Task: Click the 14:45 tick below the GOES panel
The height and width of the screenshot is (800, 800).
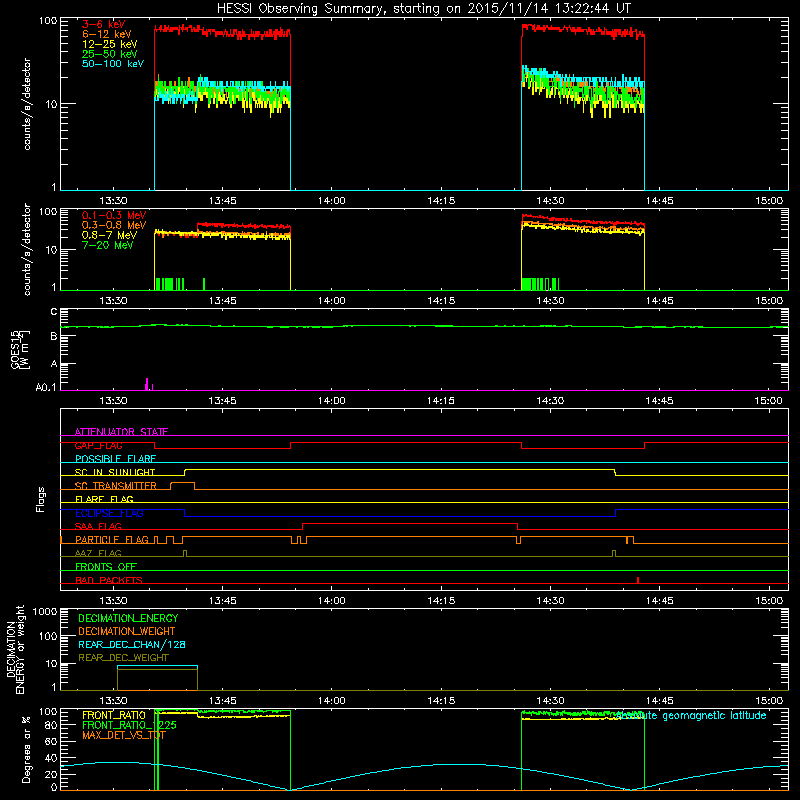Action: point(660,401)
